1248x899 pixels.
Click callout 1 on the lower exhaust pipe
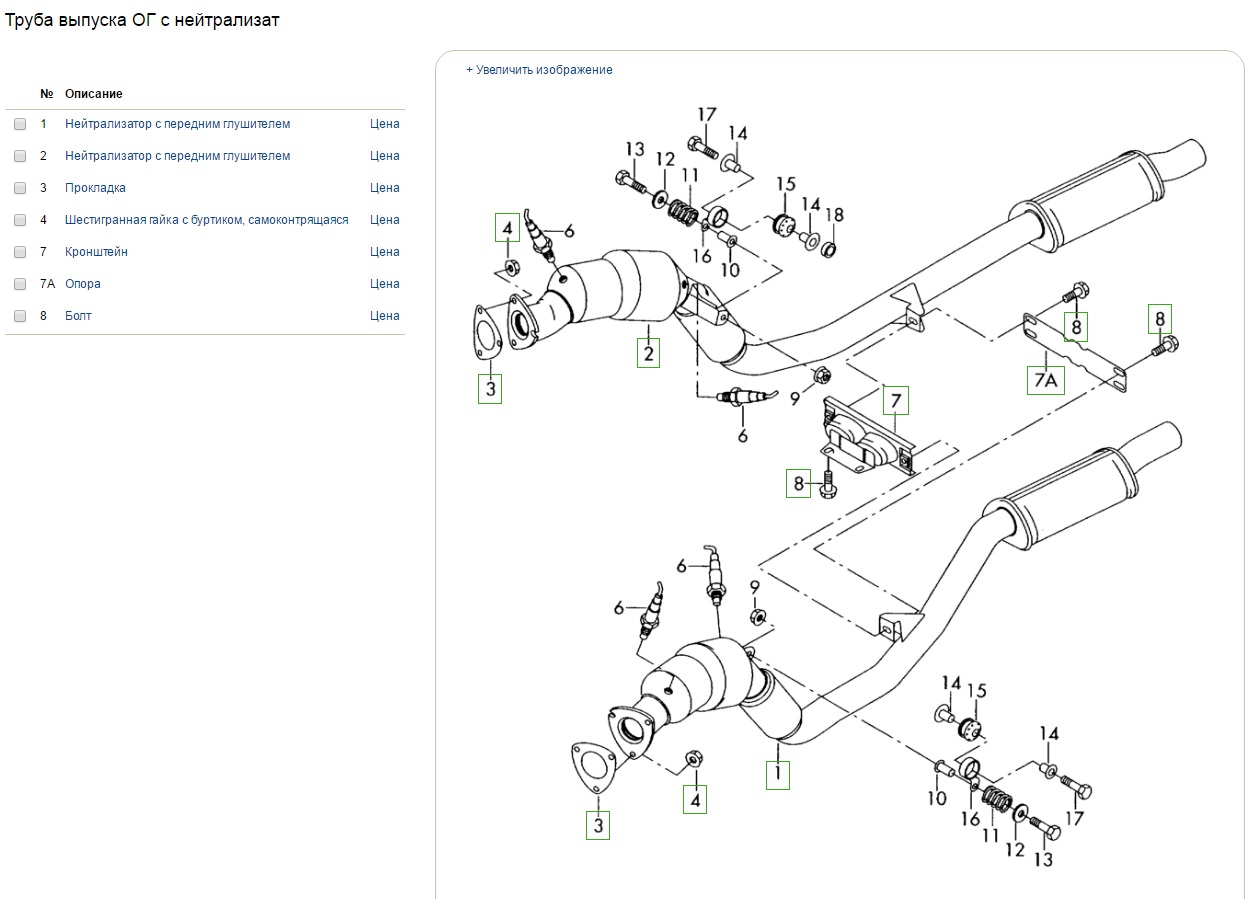tap(778, 774)
